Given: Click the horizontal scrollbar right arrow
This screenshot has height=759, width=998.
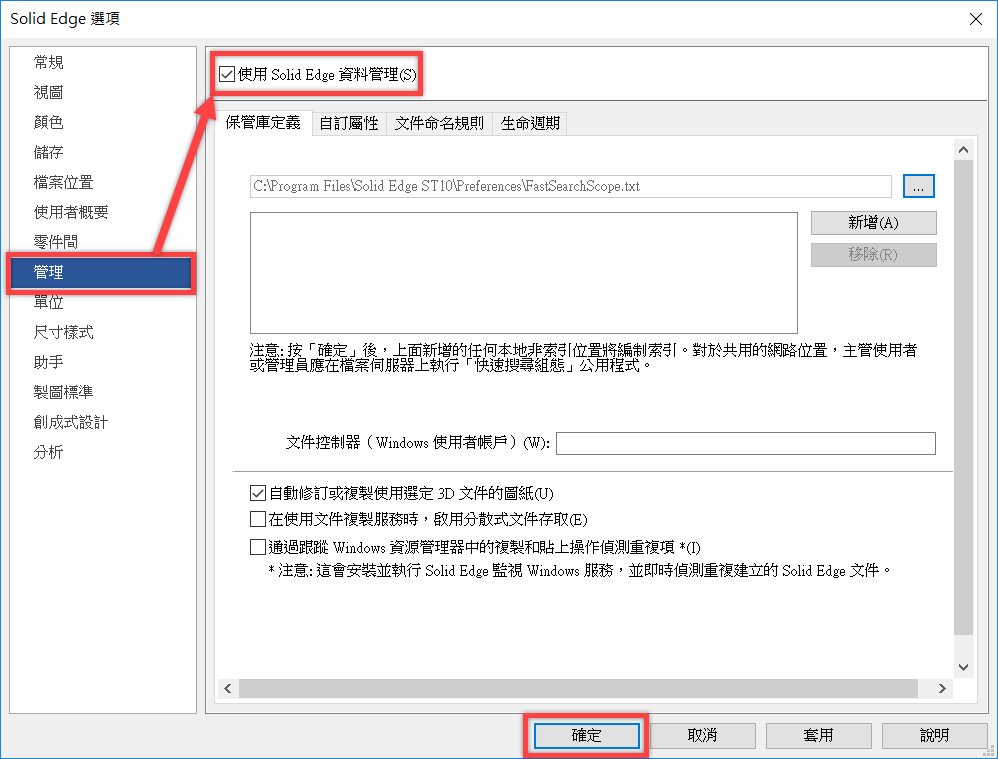Looking at the screenshot, I should tap(943, 688).
